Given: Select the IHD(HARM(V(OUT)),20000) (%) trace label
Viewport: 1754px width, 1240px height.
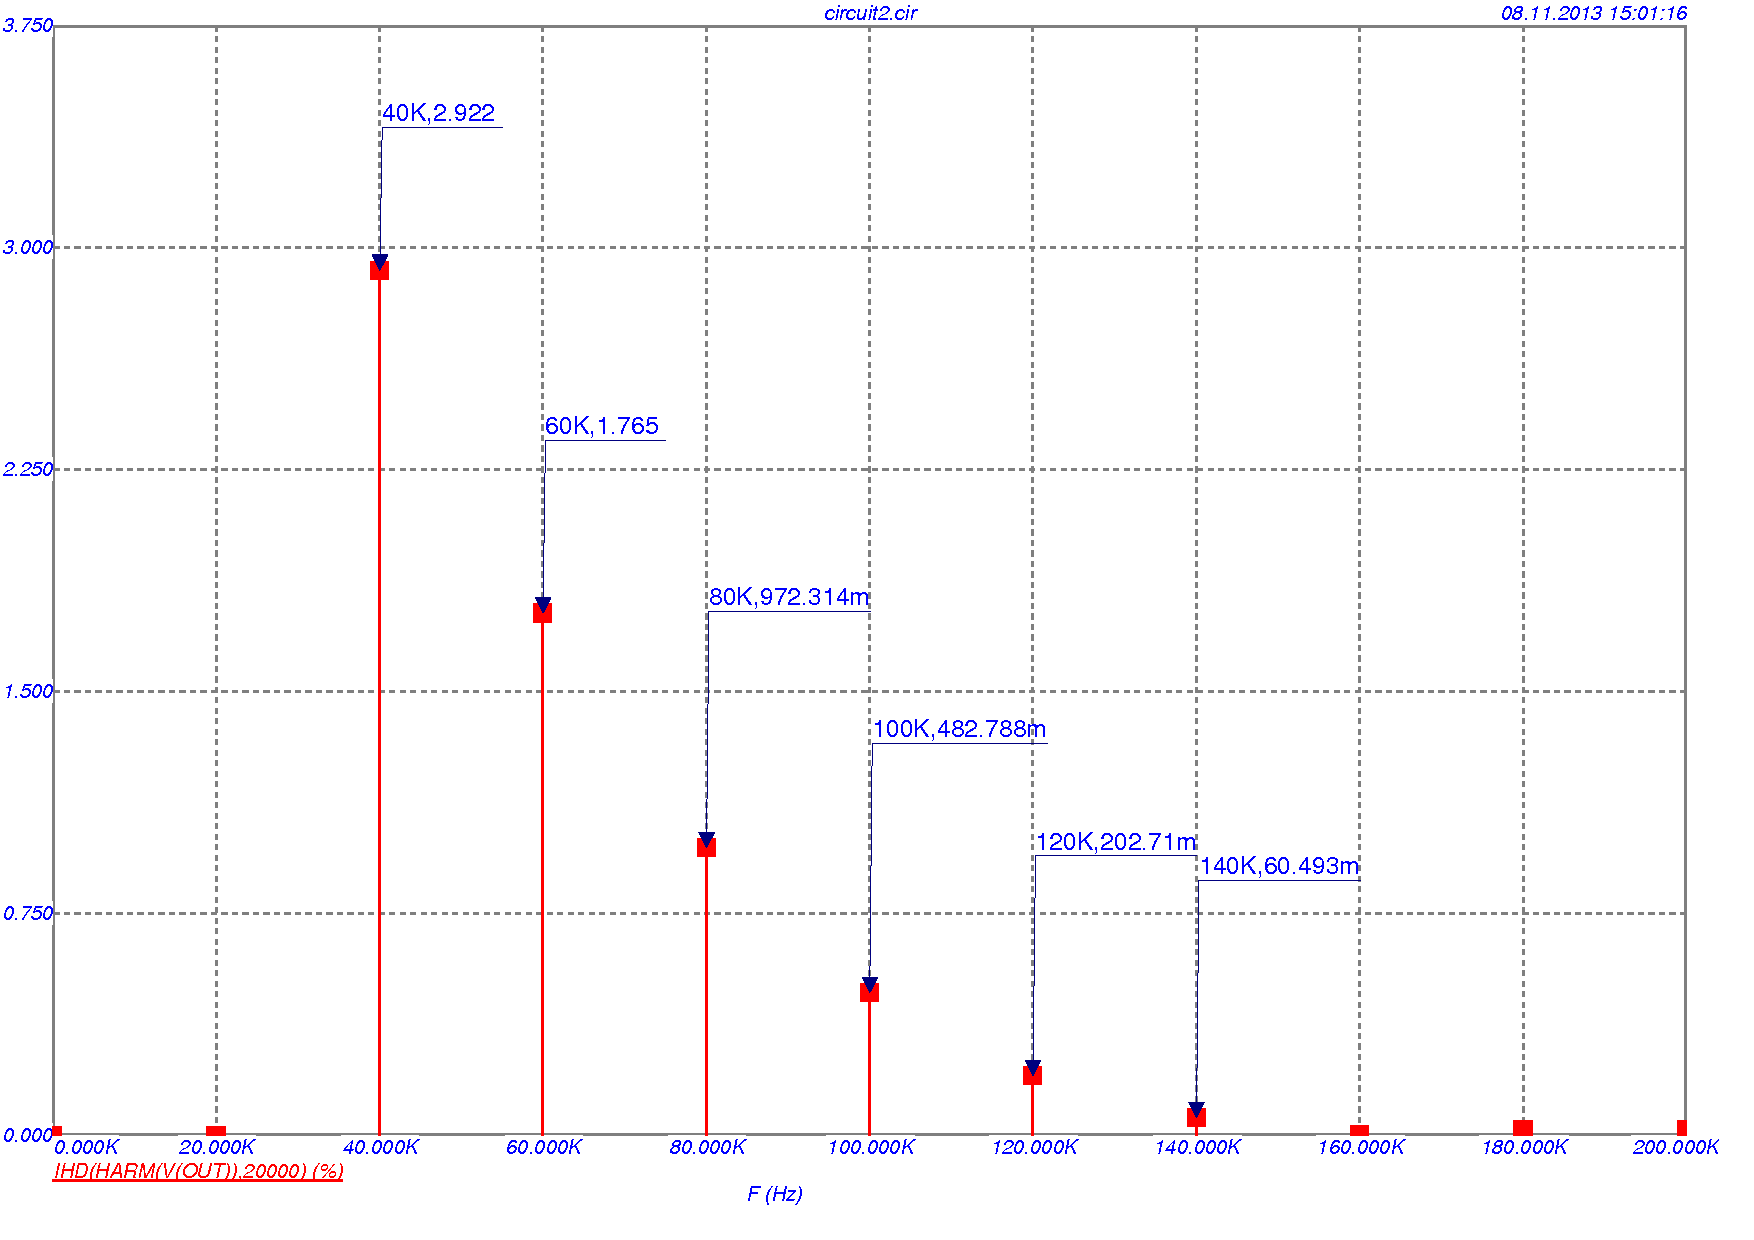Looking at the screenshot, I should [198, 1171].
